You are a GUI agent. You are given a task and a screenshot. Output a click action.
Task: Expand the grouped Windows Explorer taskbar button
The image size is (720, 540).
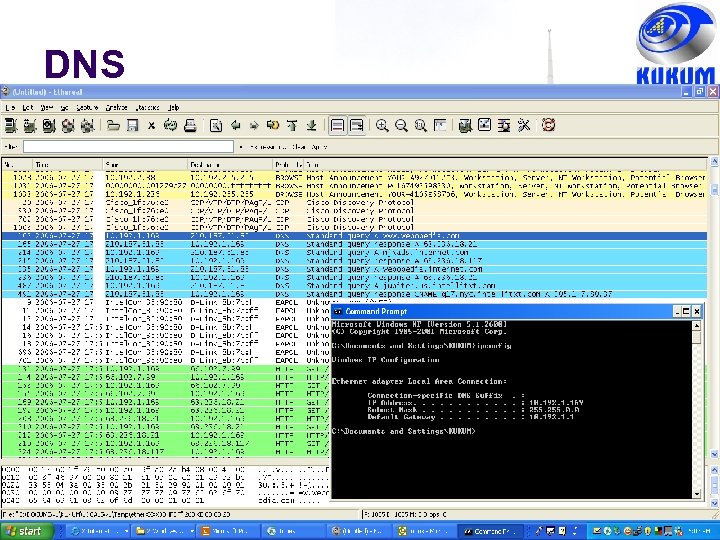click(x=192, y=531)
